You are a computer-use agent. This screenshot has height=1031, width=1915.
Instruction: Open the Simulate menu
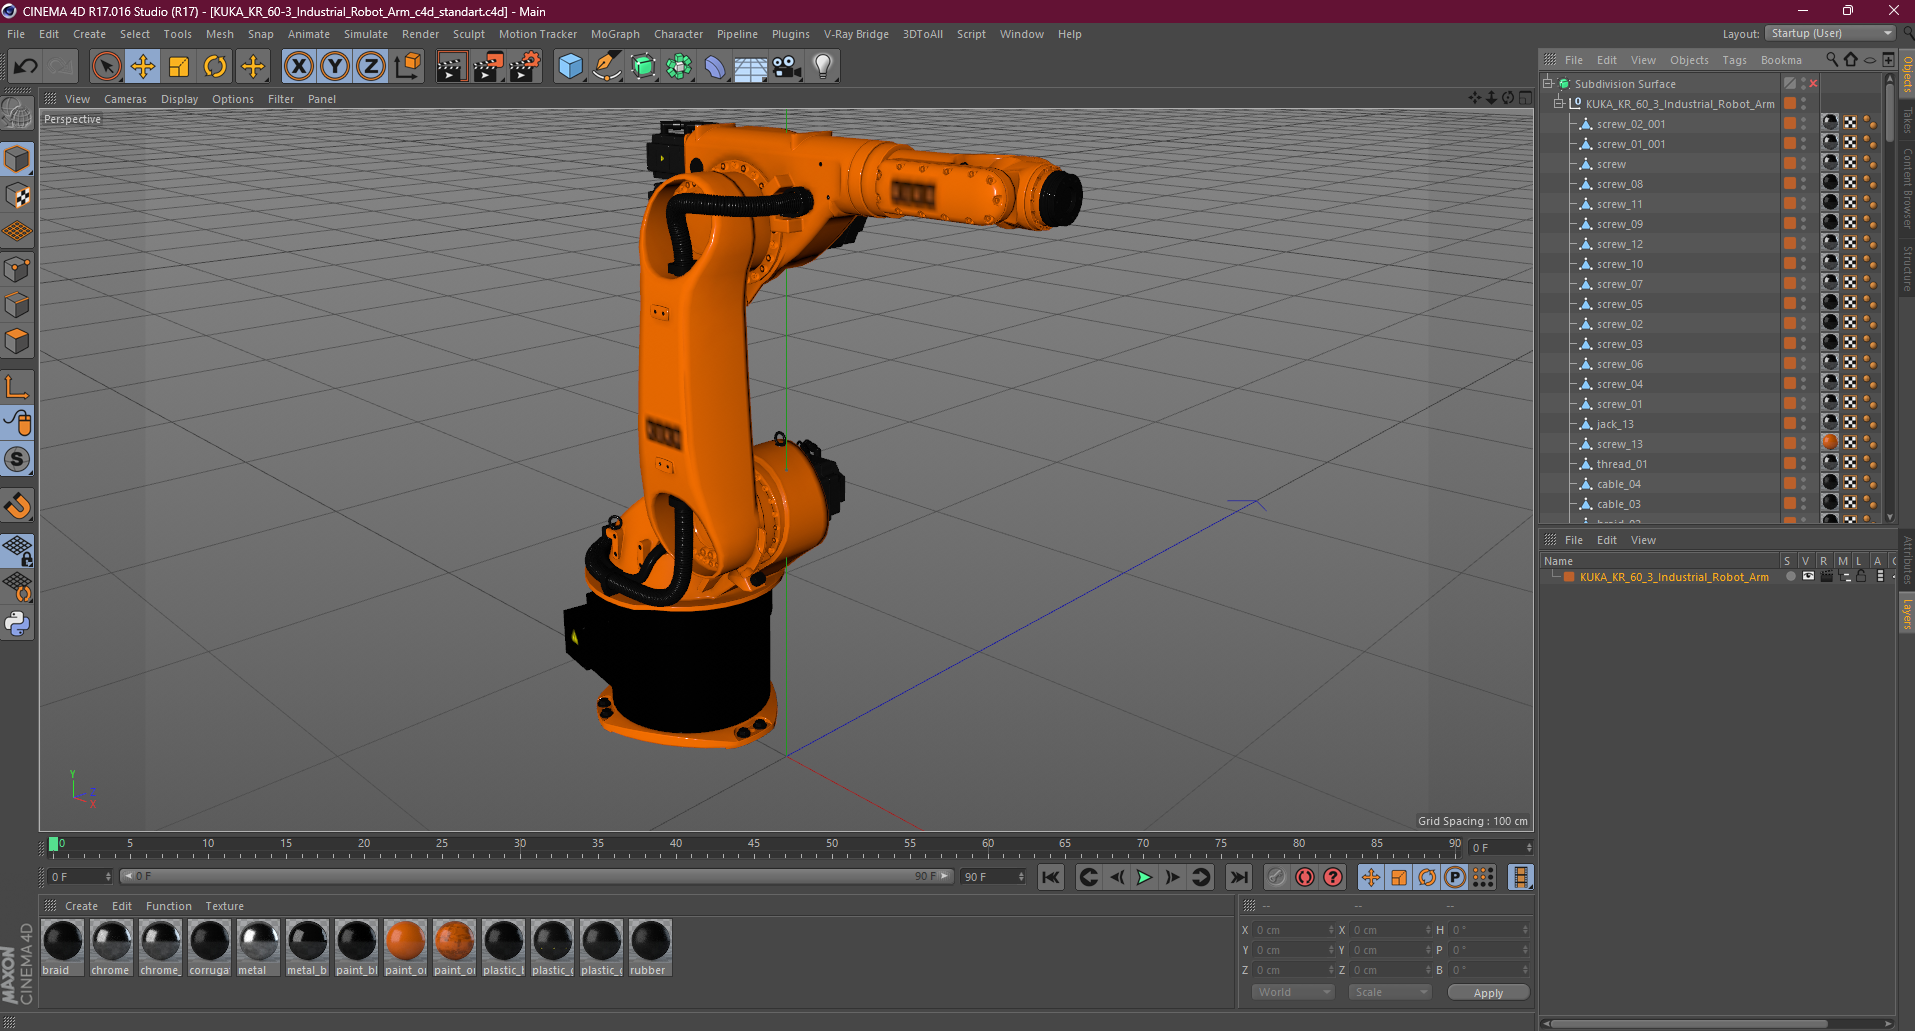[x=366, y=34]
